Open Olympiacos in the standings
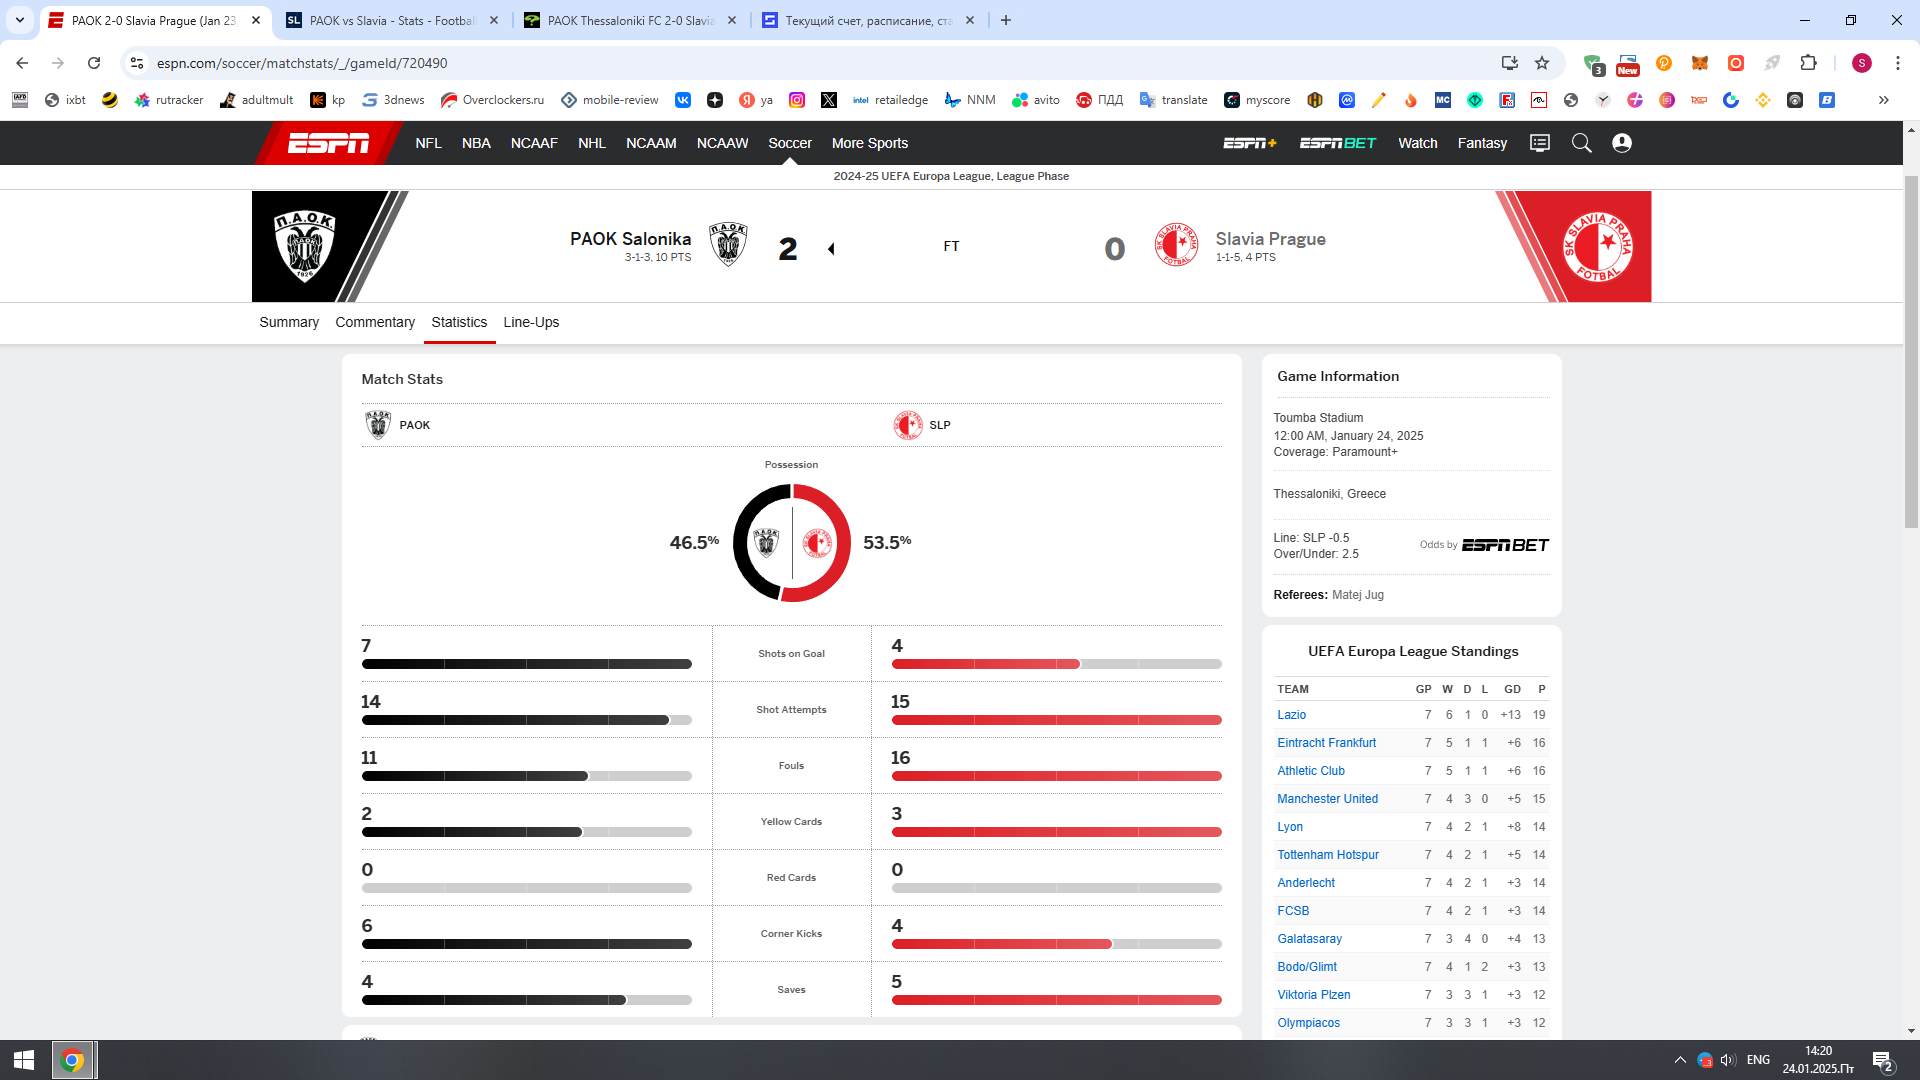This screenshot has width=1920, height=1080. [x=1308, y=1023]
